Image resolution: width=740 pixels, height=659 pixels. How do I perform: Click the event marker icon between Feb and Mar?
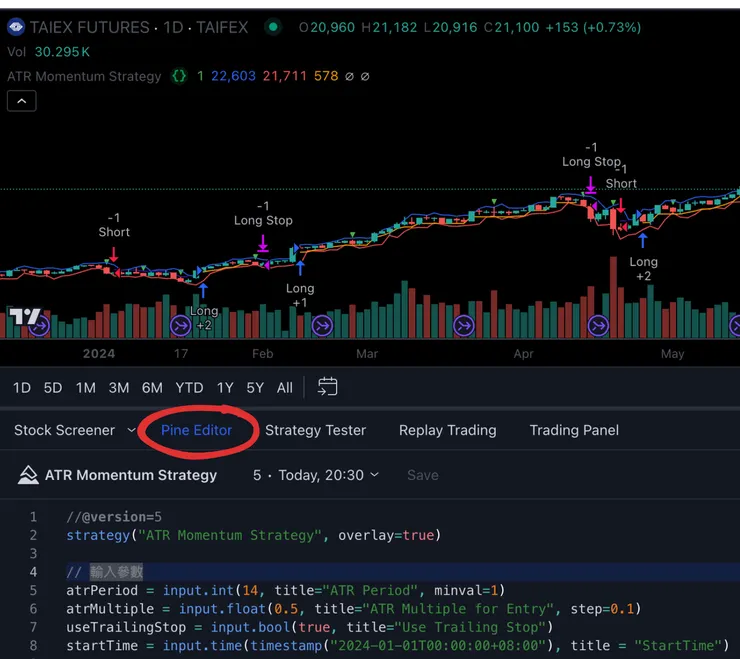pyautogui.click(x=322, y=325)
